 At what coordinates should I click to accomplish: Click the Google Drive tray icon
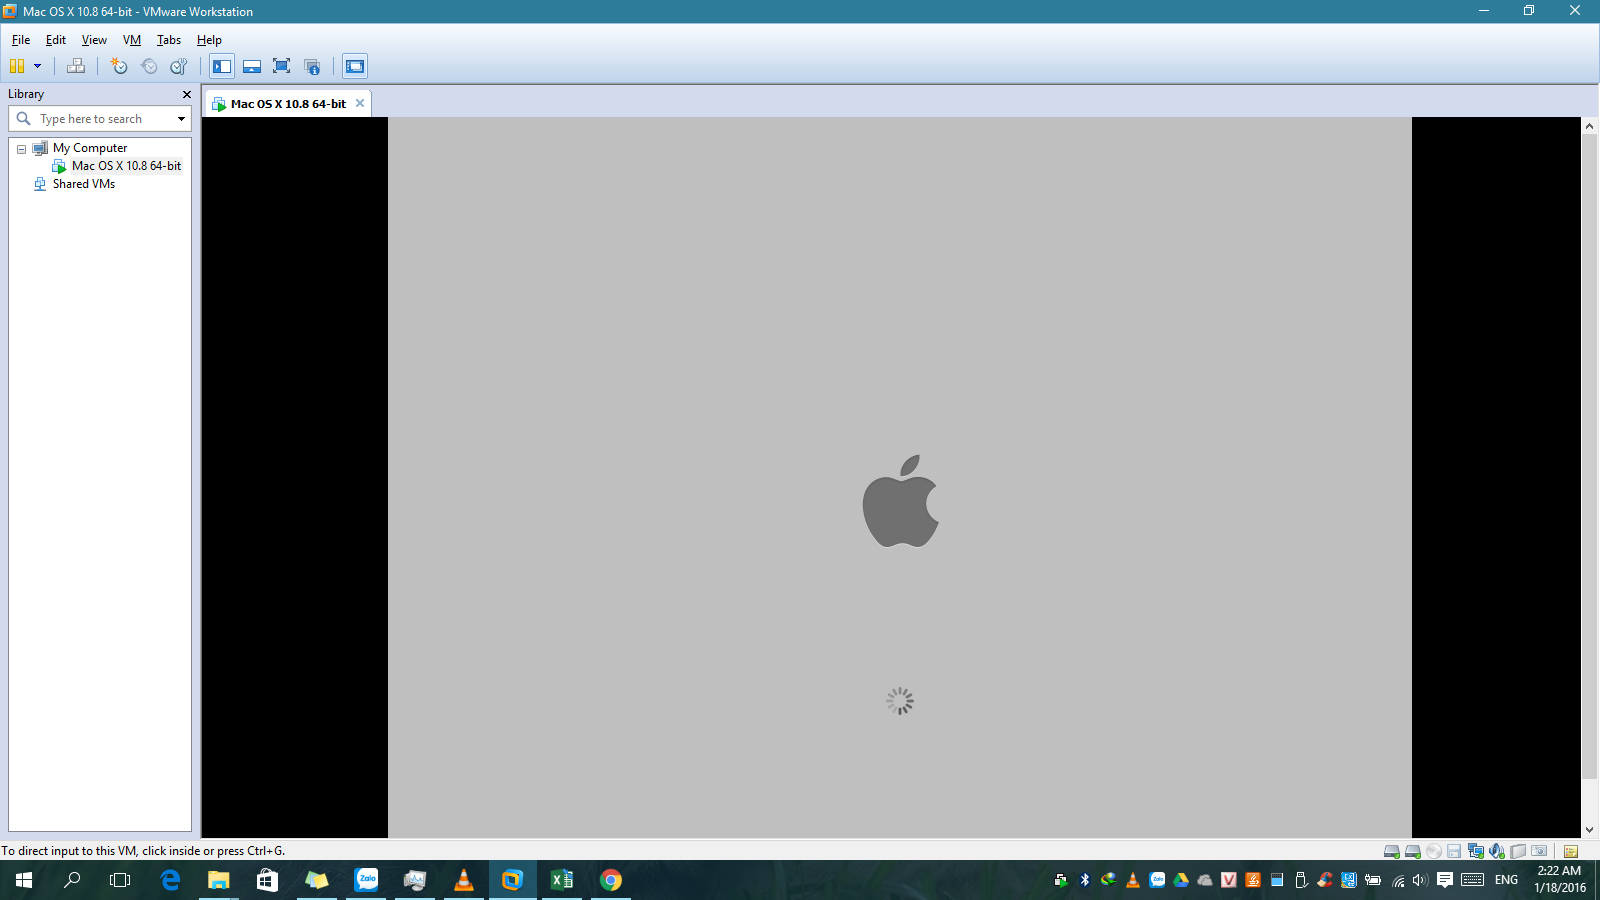coord(1181,880)
